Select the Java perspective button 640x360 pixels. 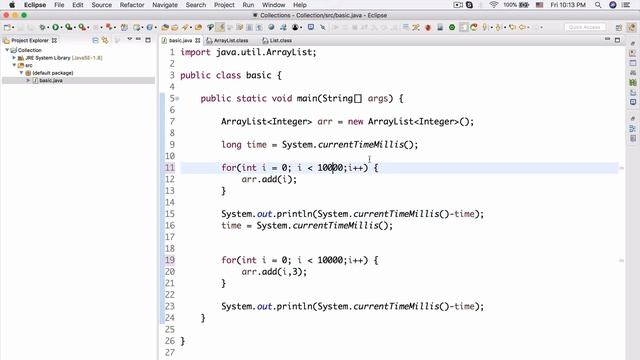pyautogui.click(x=631, y=27)
